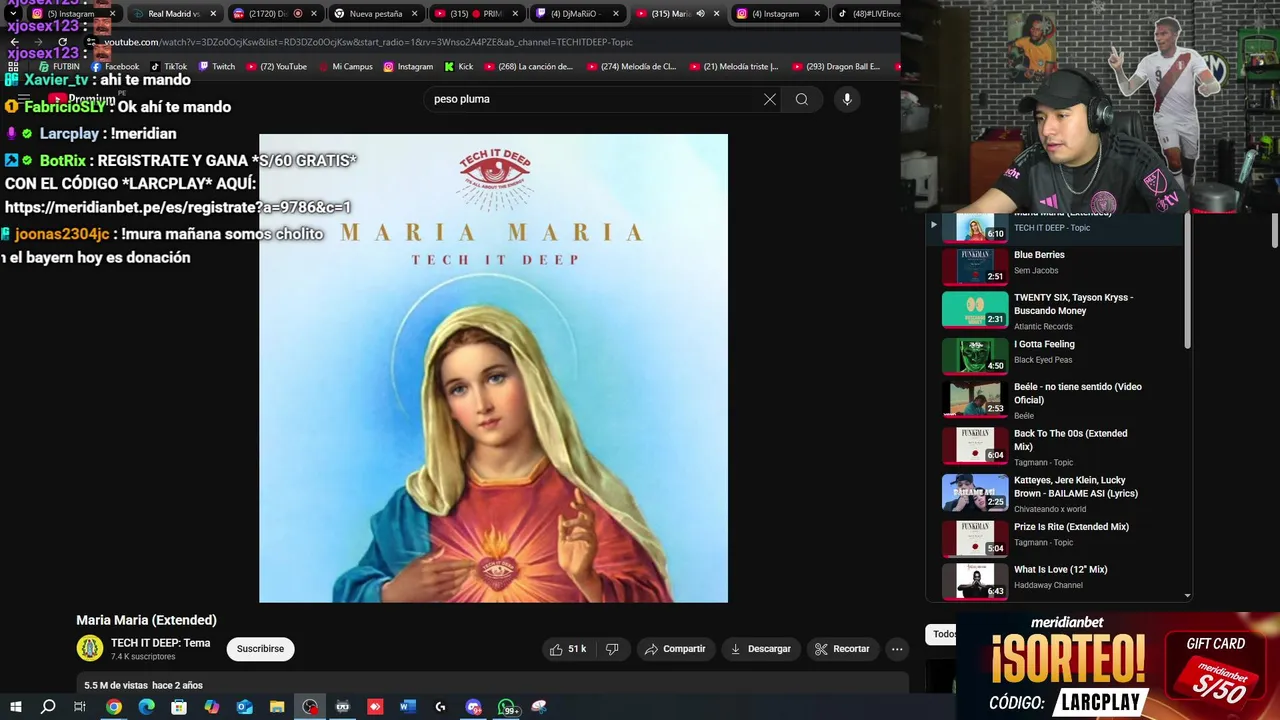Reload the page with the refresh icon
Image resolution: width=1280 pixels, height=720 pixels.
click(x=62, y=42)
